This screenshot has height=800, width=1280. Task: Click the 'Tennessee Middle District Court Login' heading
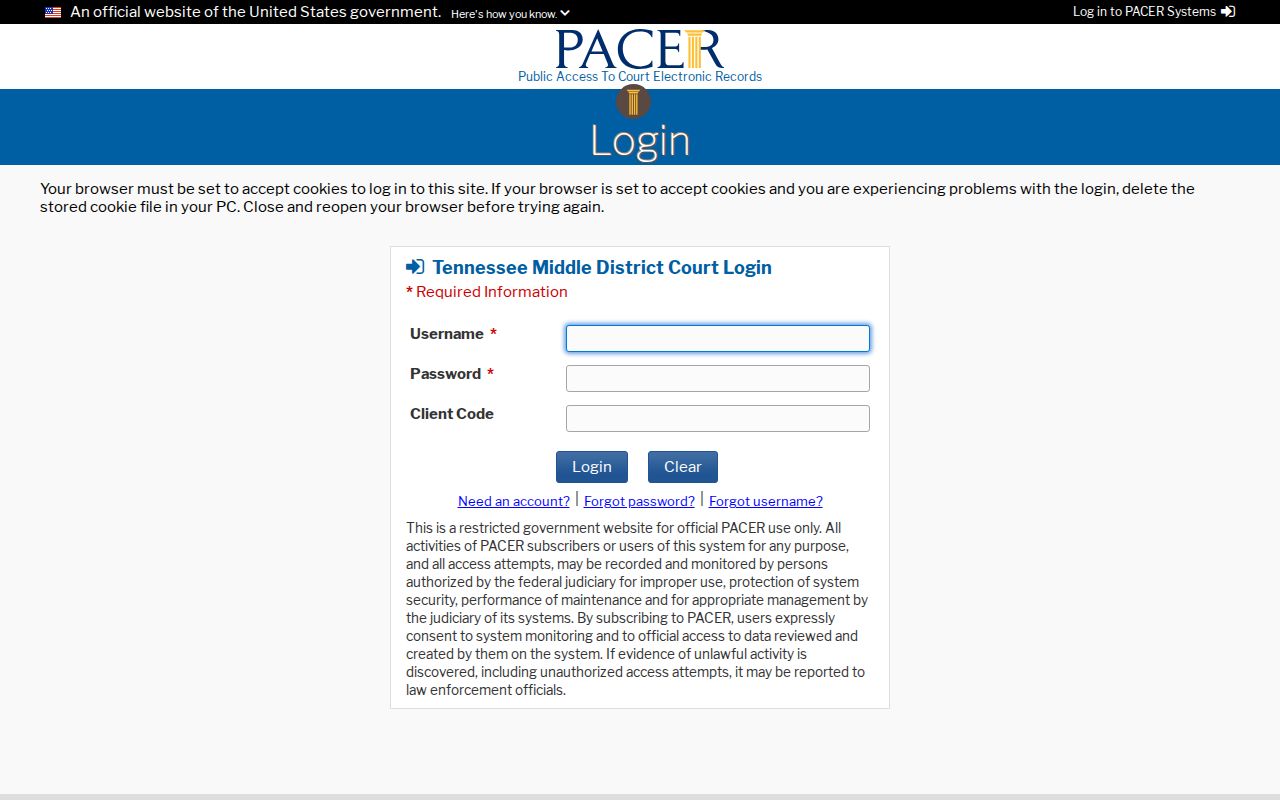(602, 267)
